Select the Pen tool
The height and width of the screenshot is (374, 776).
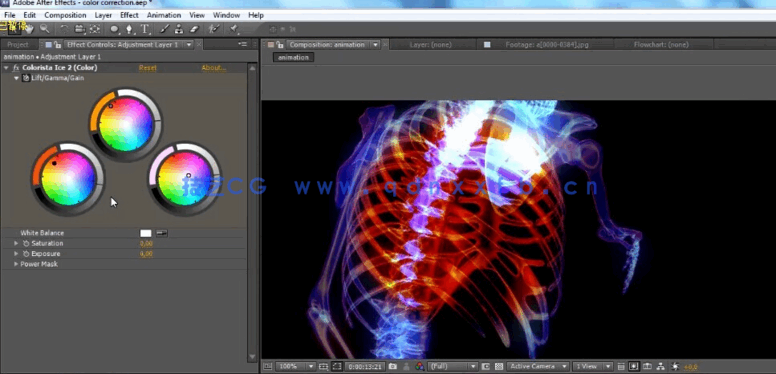pyautogui.click(x=130, y=29)
